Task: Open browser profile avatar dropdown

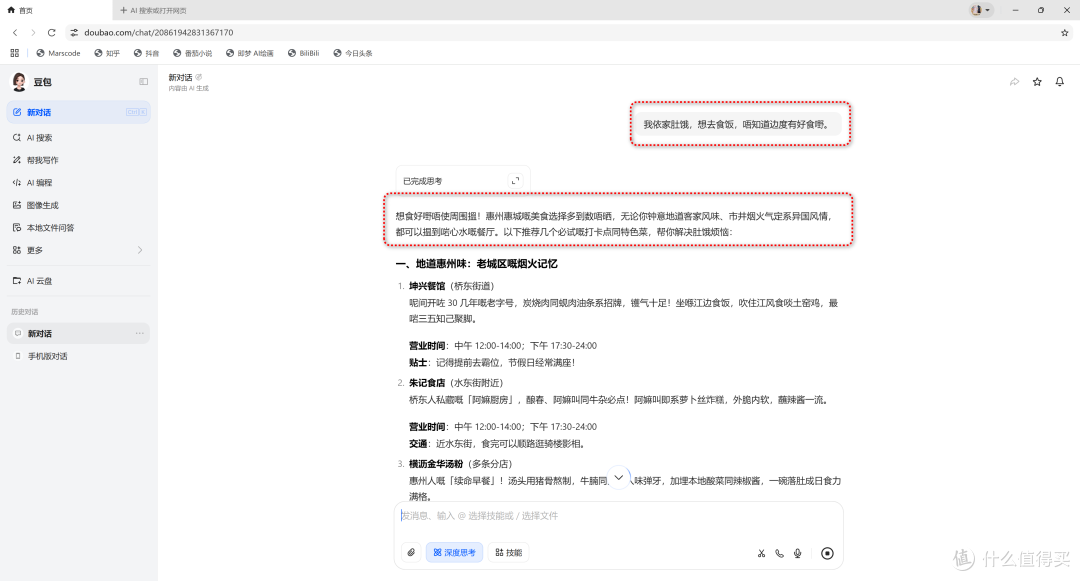Action: pos(980,10)
